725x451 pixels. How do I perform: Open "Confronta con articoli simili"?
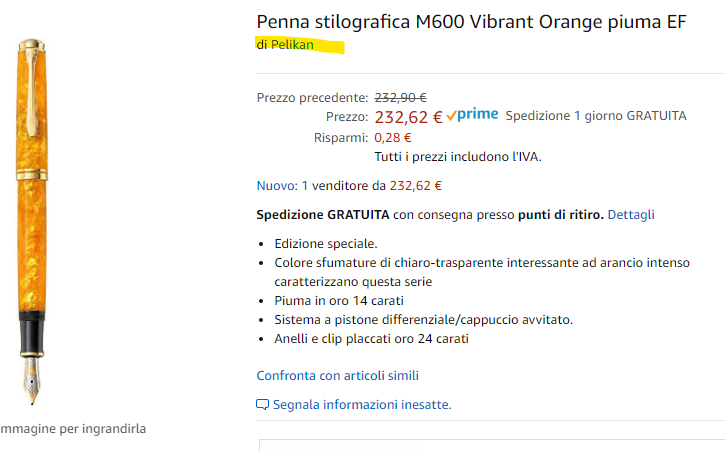tap(337, 376)
